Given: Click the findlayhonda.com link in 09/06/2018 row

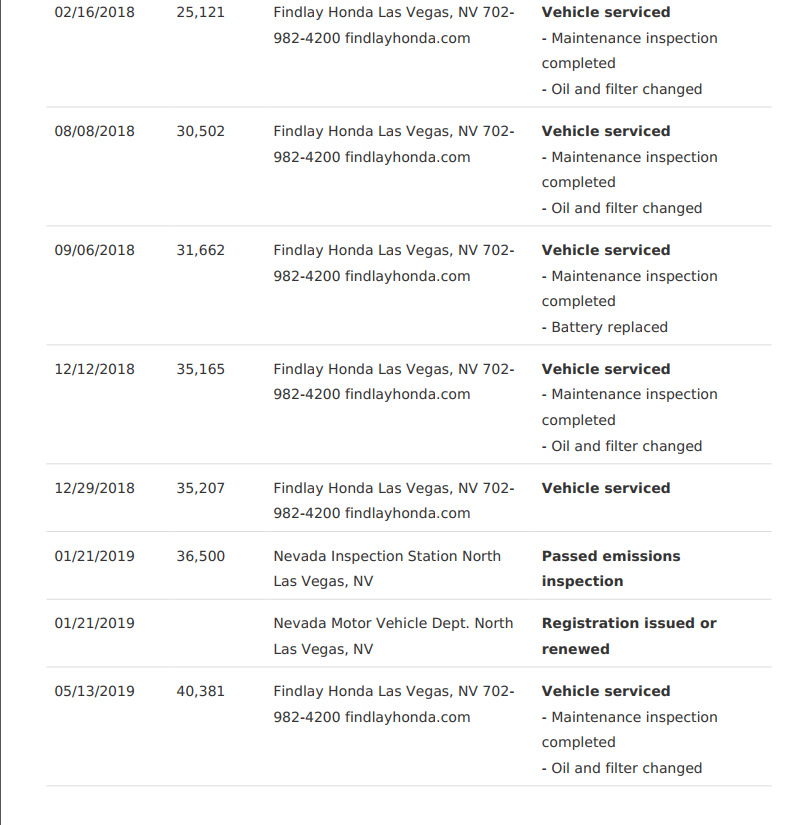Looking at the screenshot, I should click(407, 276).
